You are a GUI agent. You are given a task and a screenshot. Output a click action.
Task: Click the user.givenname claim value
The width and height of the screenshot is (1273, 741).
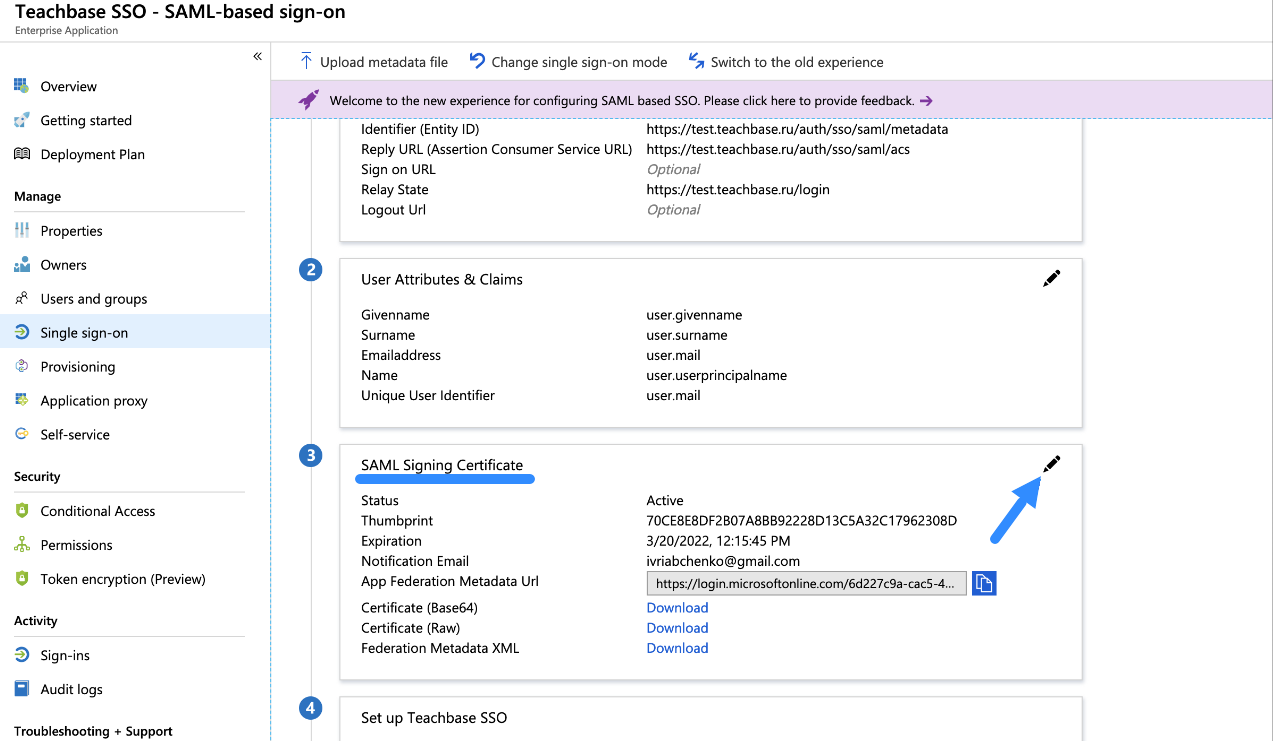click(694, 314)
